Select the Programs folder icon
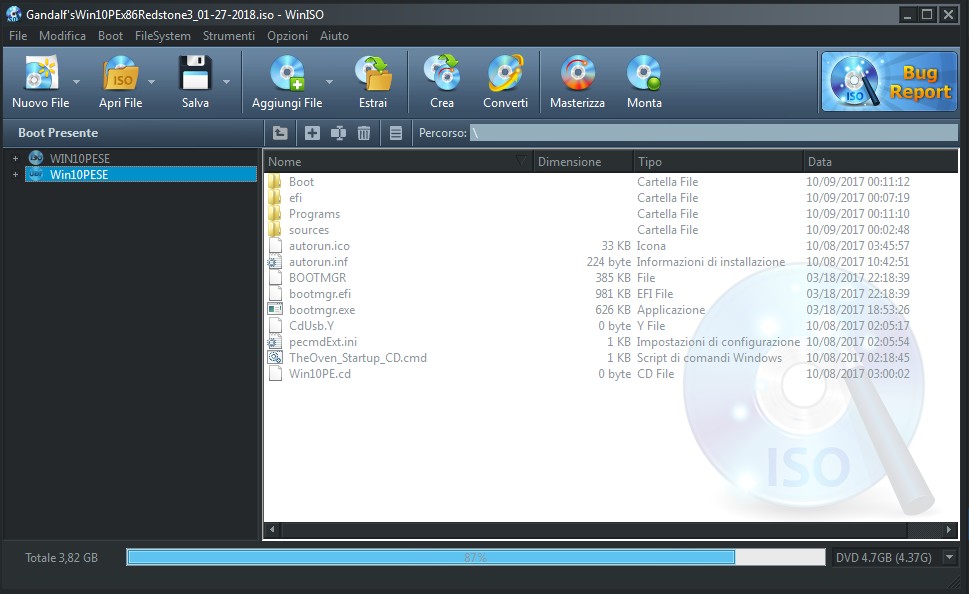Screen dimensions: 969x594 (x=275, y=214)
